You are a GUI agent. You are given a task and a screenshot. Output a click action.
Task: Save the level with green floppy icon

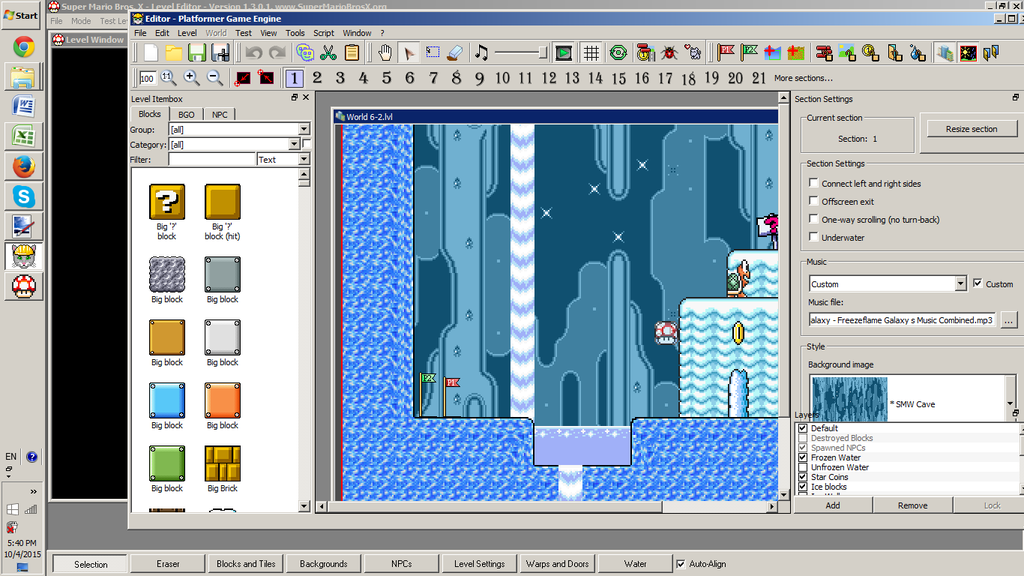tap(197, 52)
